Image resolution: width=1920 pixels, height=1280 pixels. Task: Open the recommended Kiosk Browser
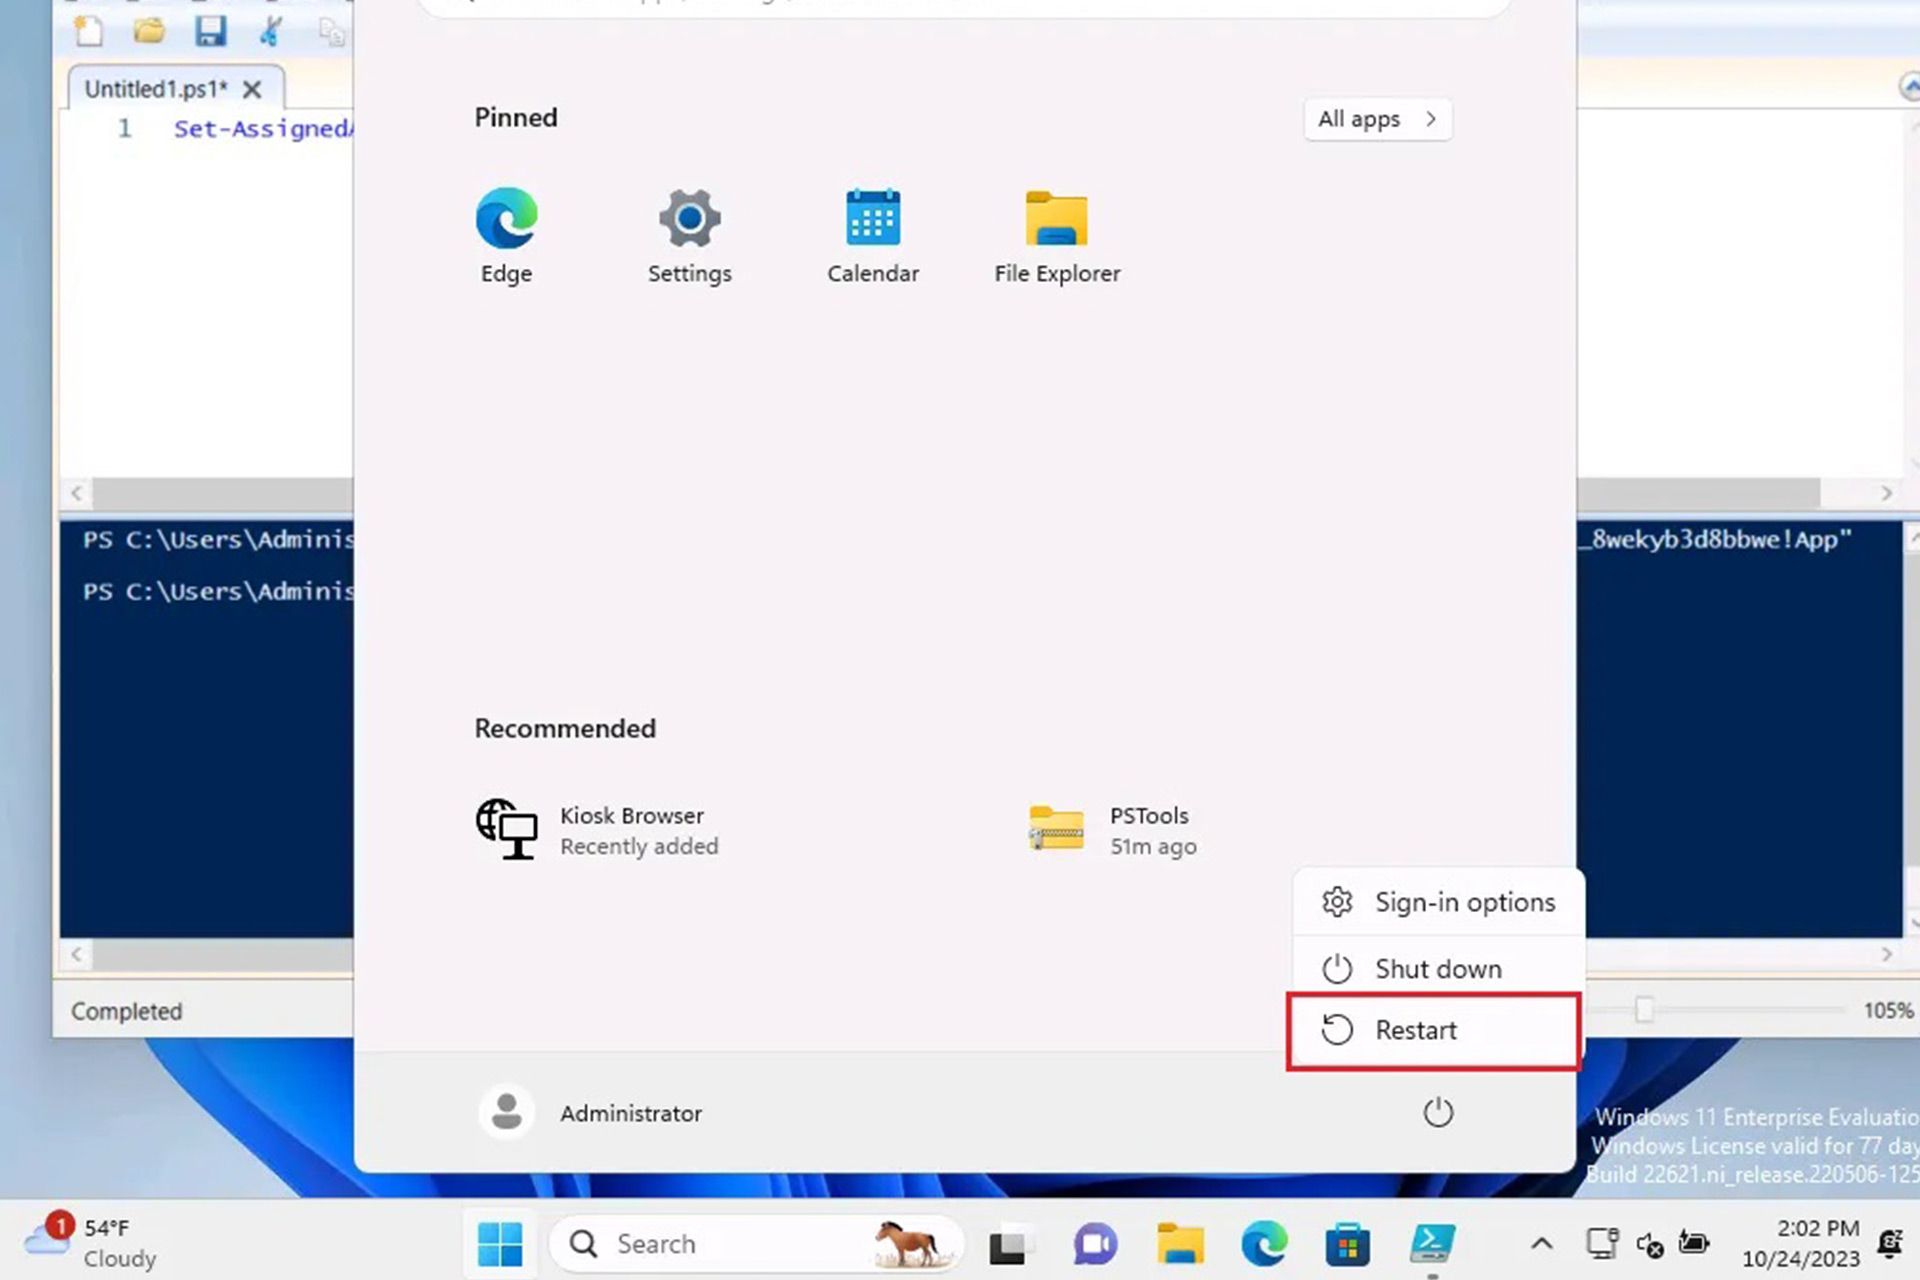[x=598, y=830]
